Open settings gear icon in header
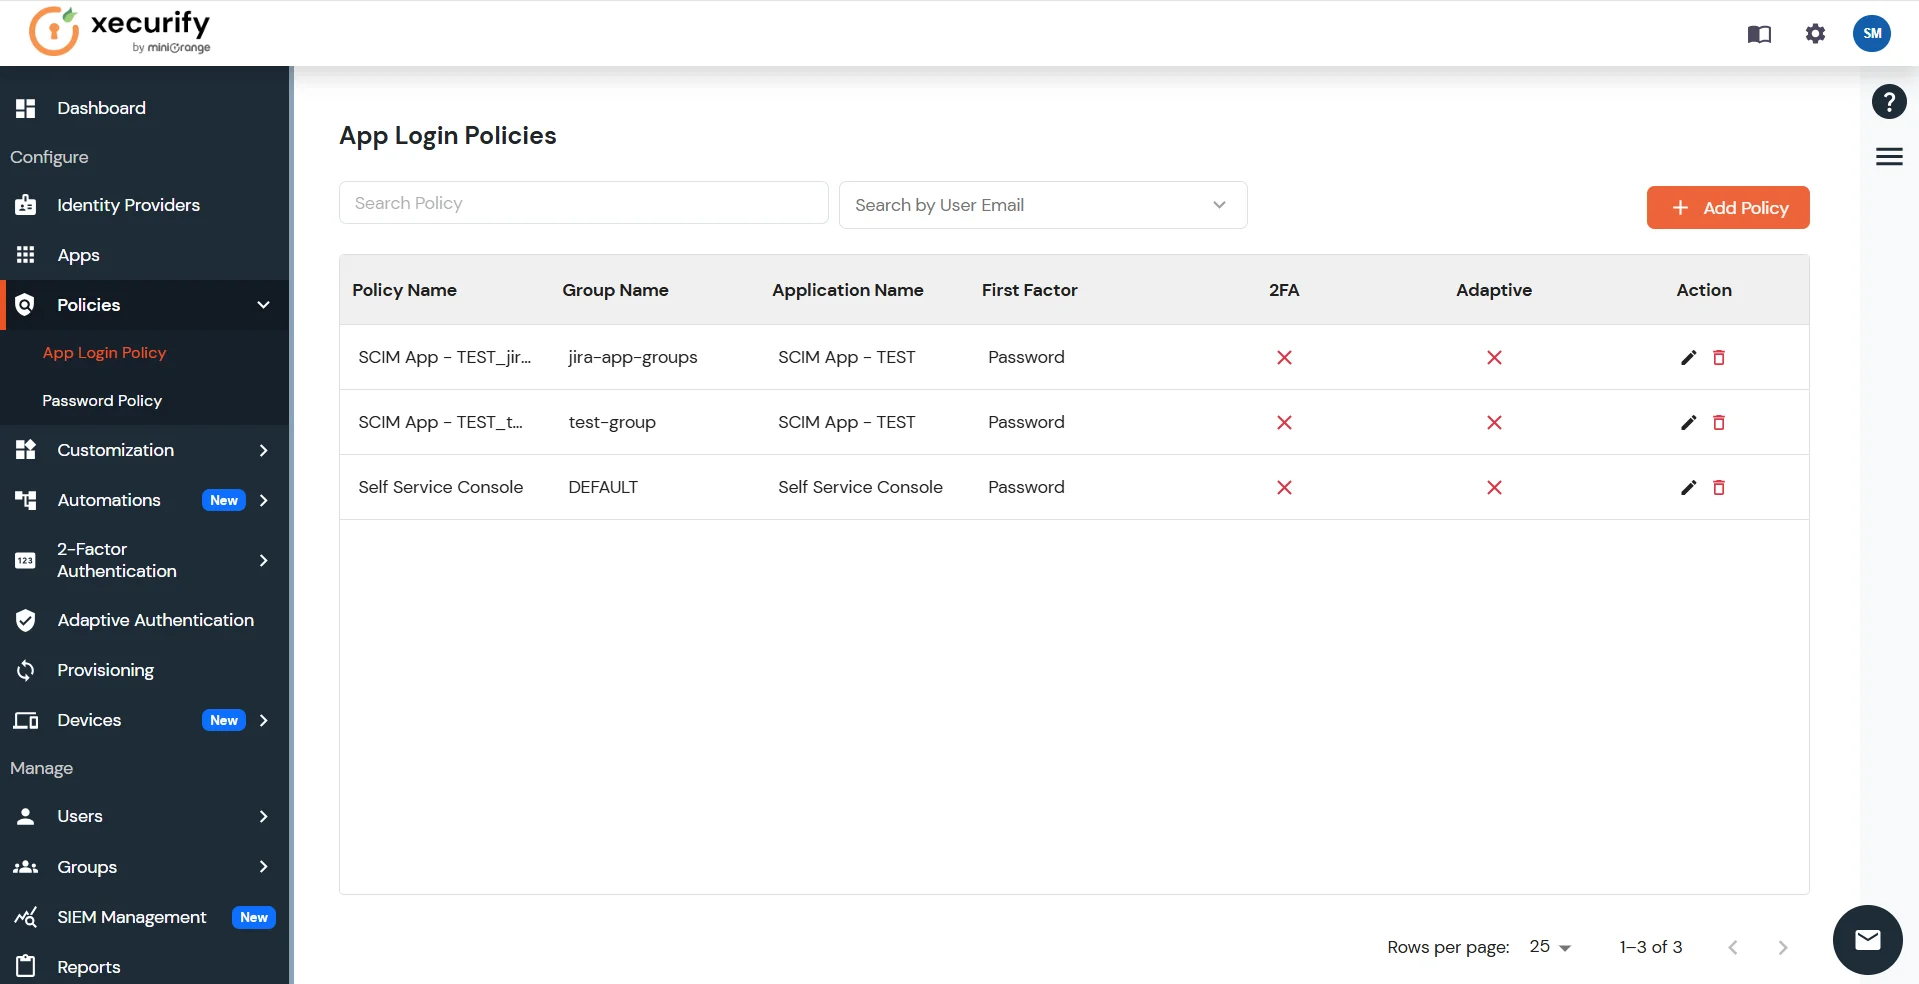1919x984 pixels. click(x=1815, y=34)
